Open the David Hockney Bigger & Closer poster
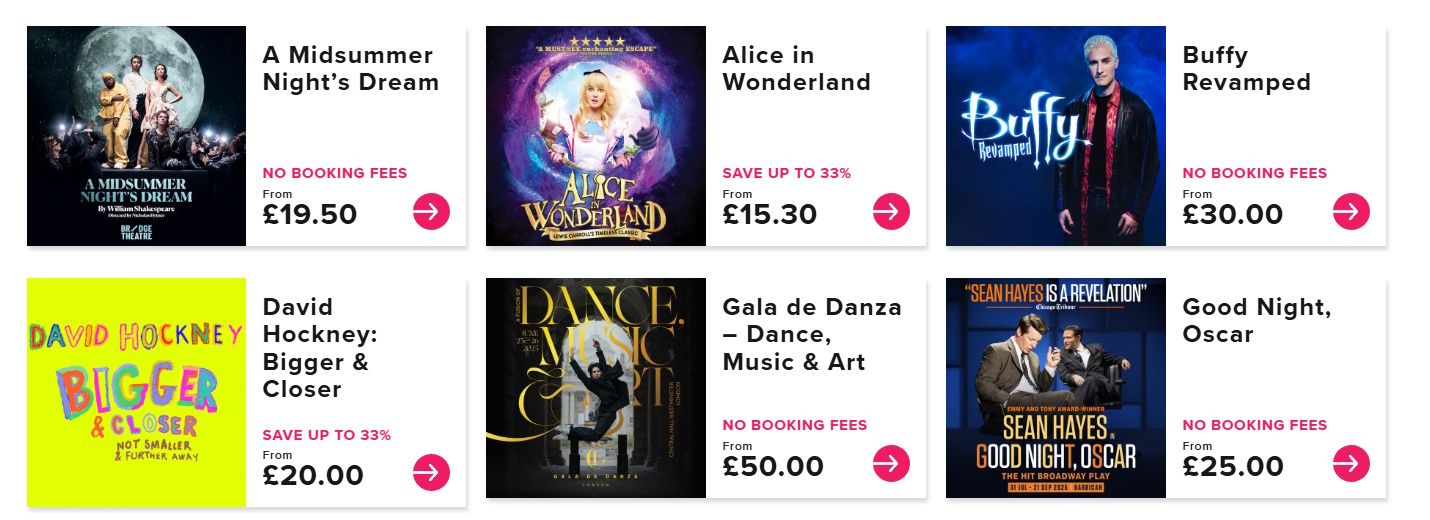1430x520 pixels. tap(136, 392)
